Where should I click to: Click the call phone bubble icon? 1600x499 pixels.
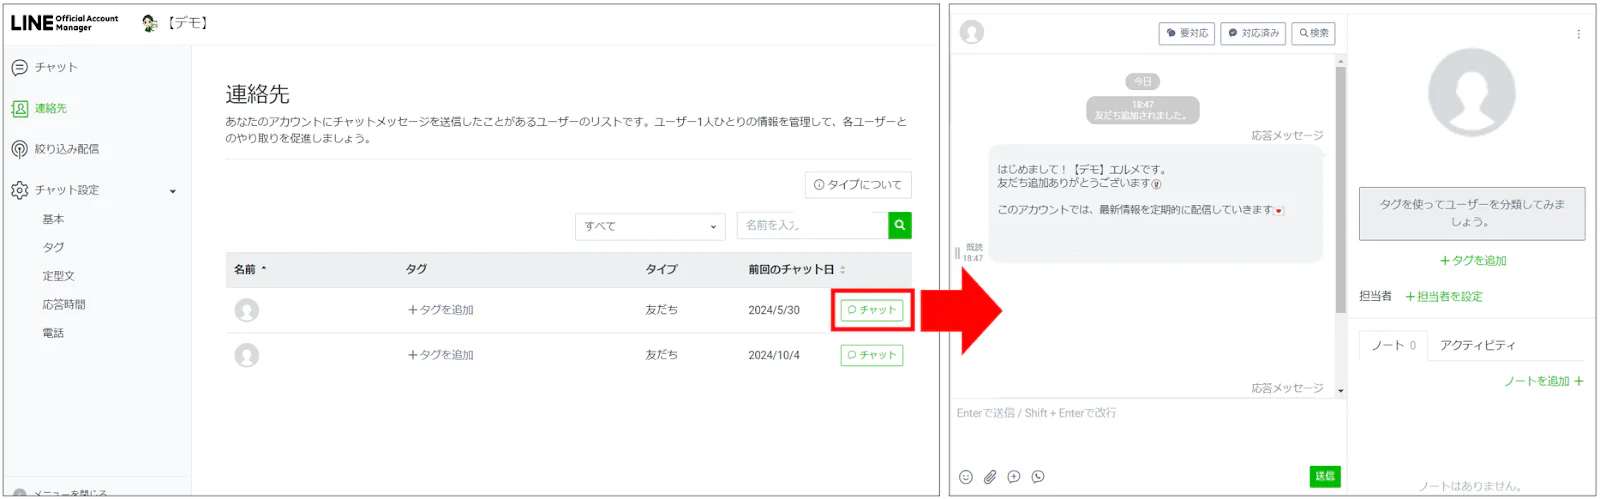point(1038,477)
